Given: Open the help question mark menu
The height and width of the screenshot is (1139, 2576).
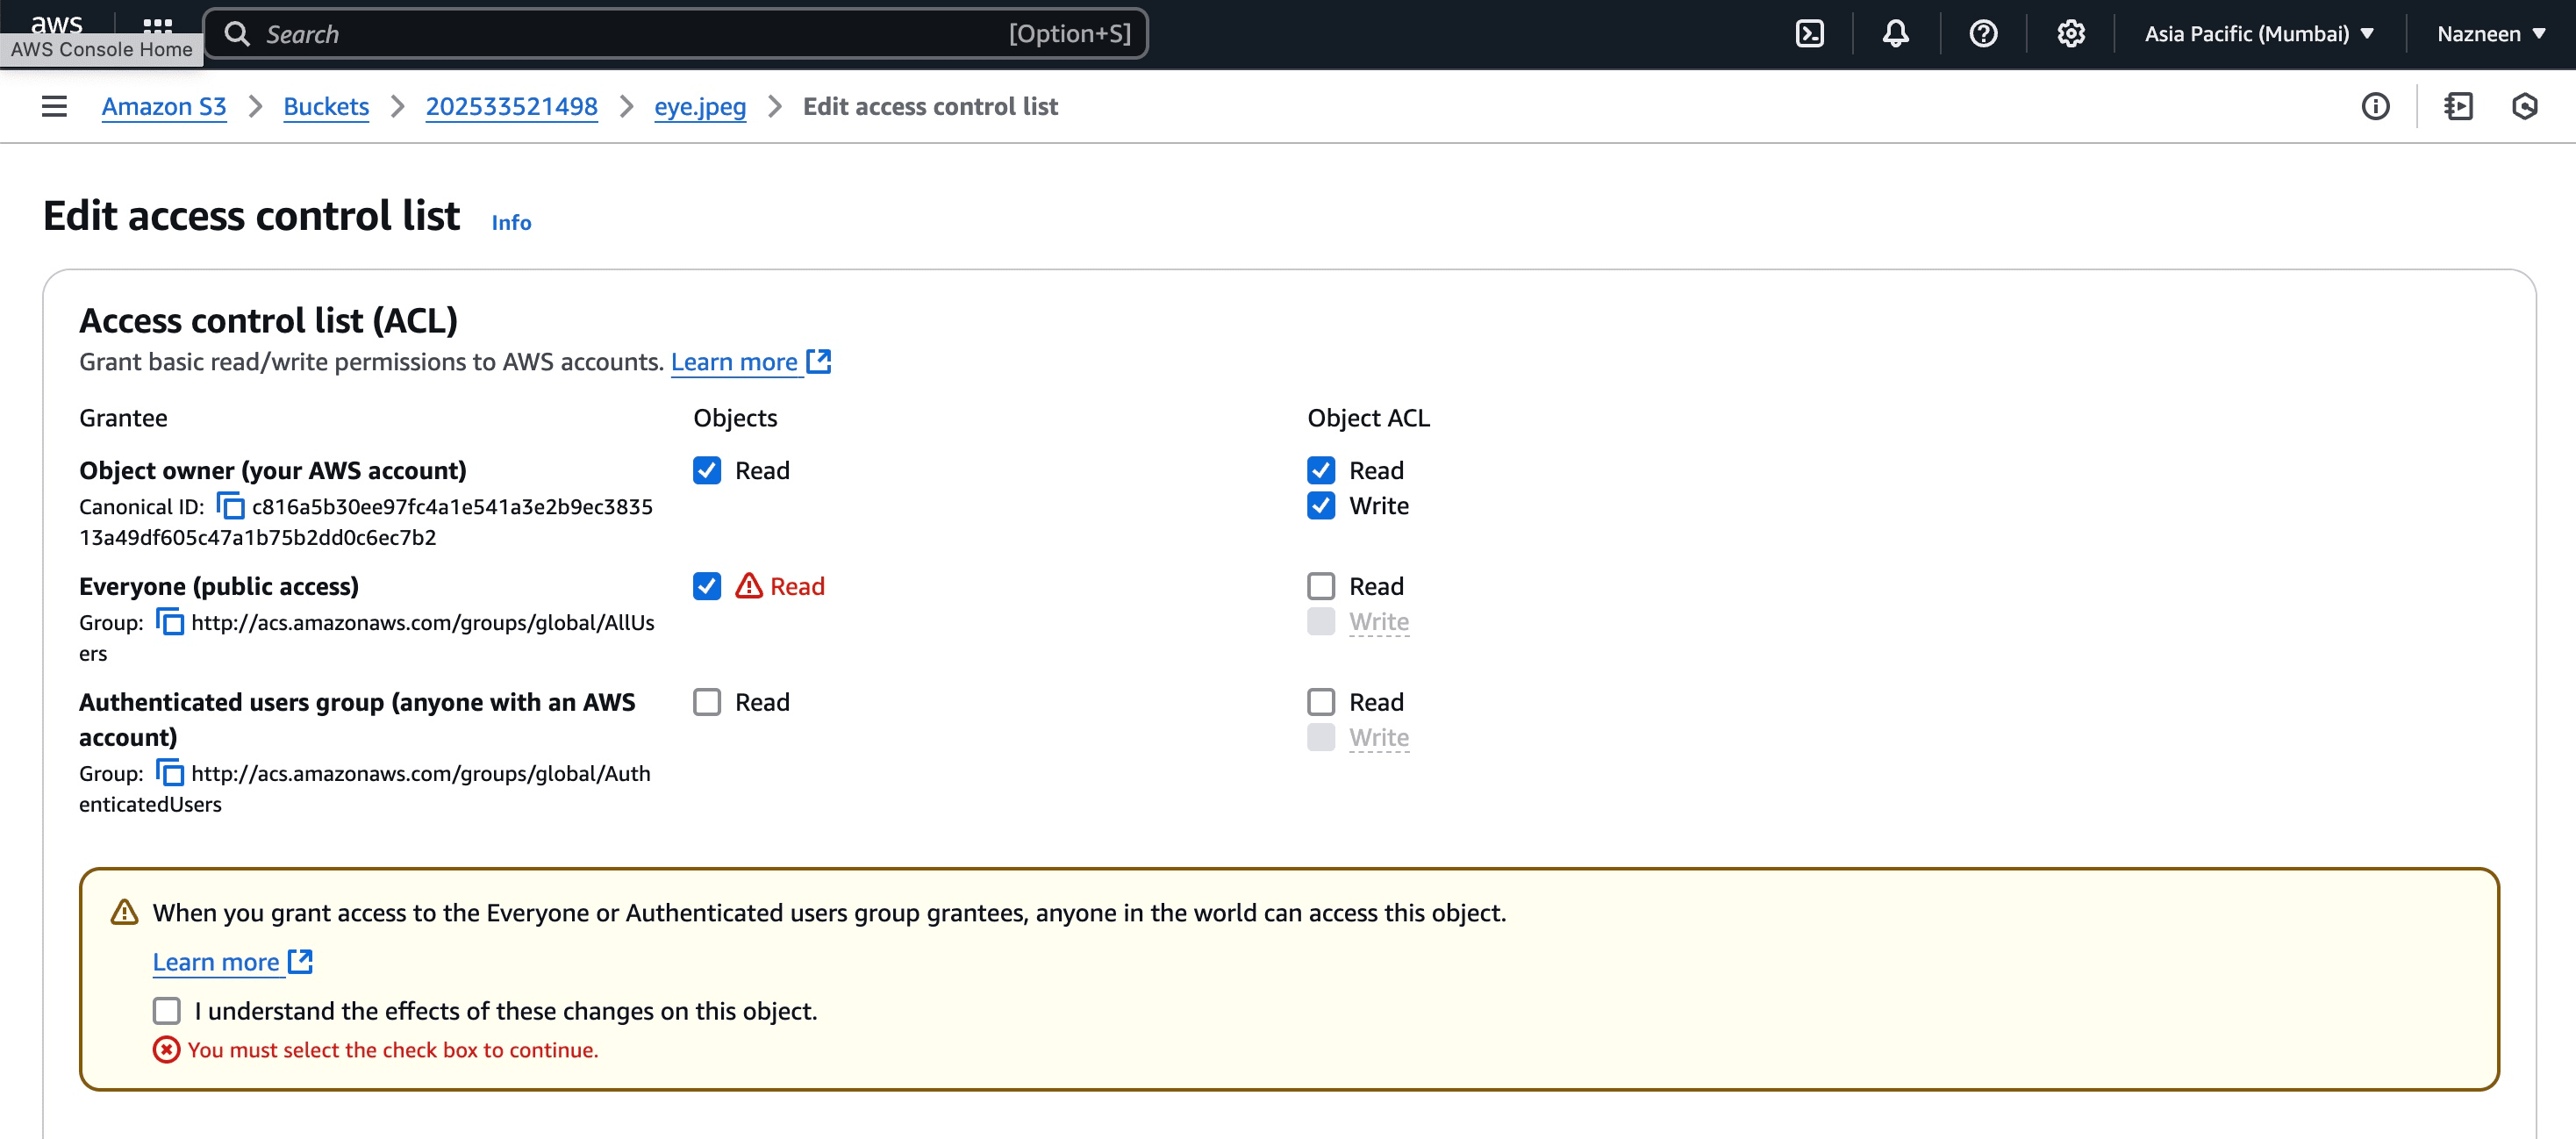Looking at the screenshot, I should [x=1983, y=34].
